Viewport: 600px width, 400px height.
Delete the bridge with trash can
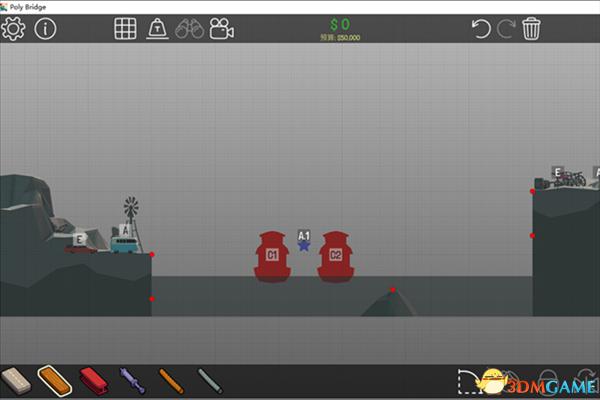coord(531,29)
